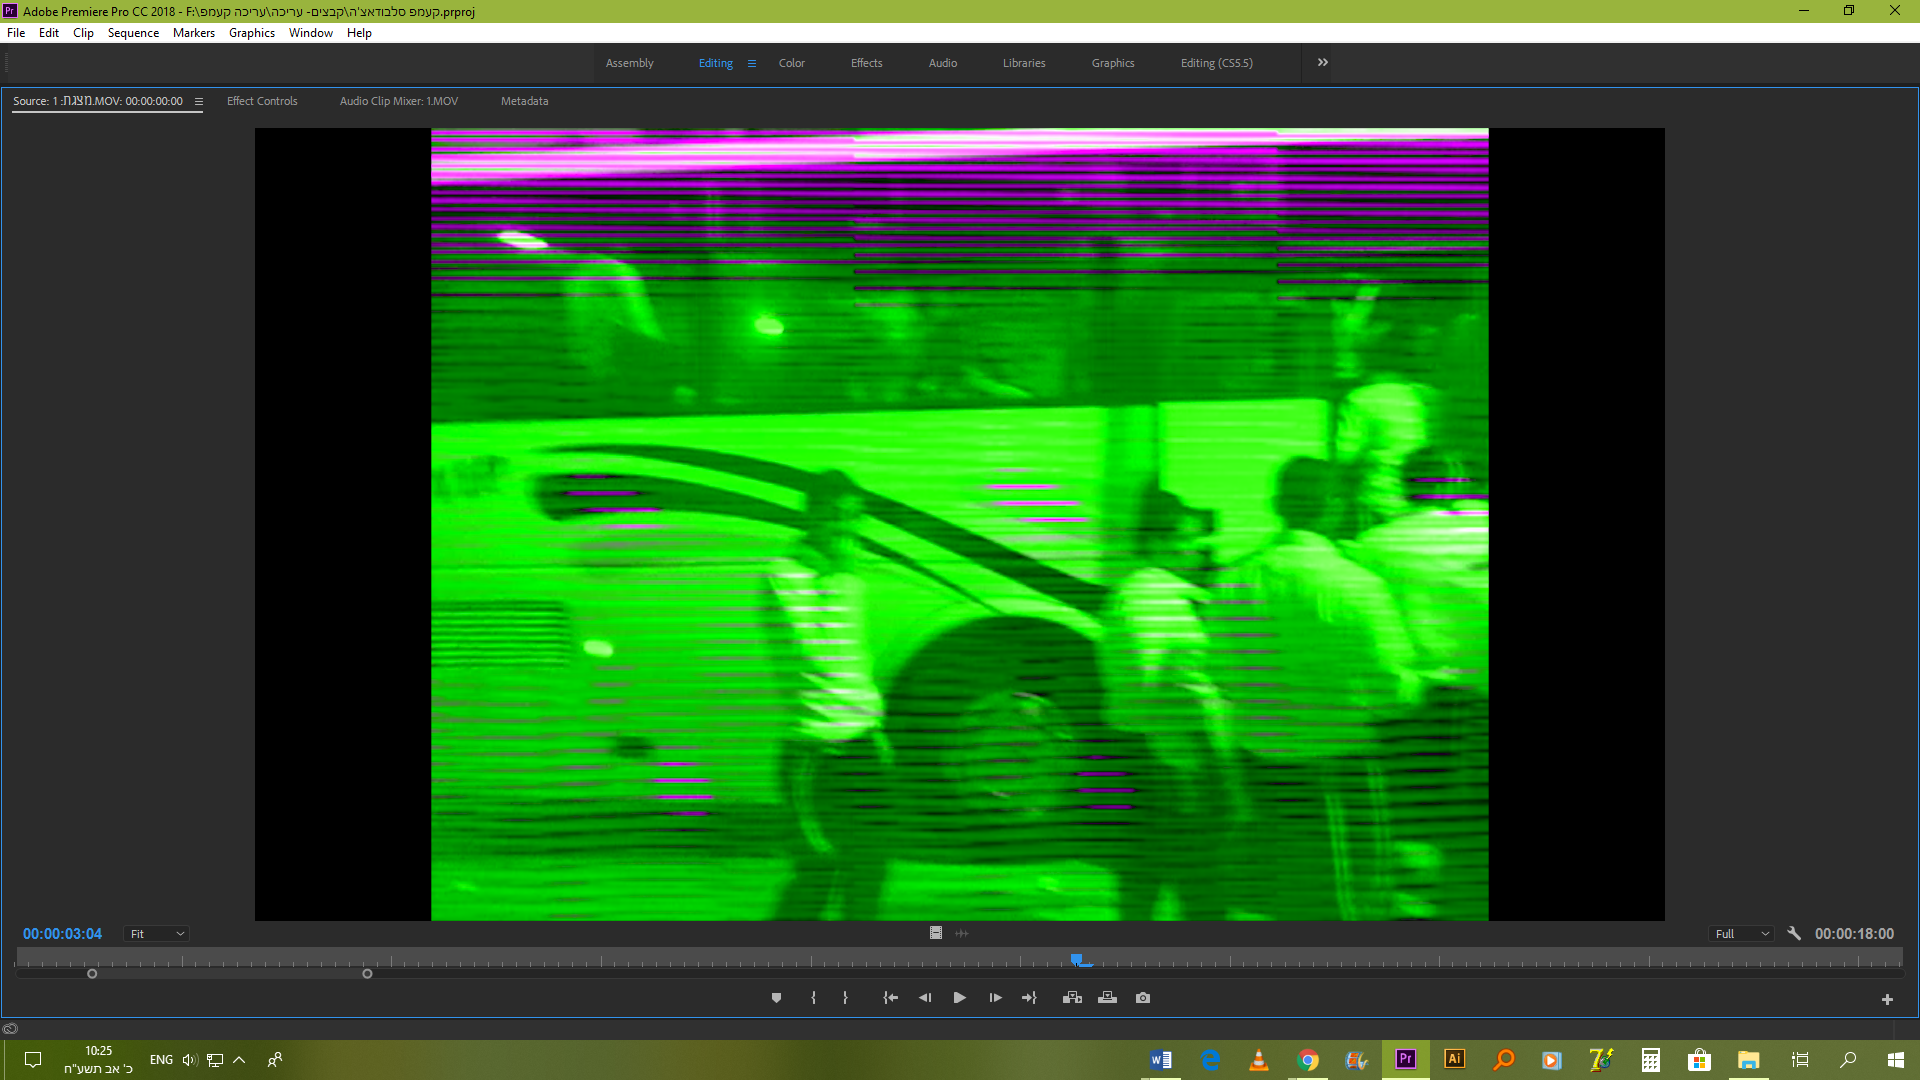Step forward one frame
The height and width of the screenshot is (1080, 1920).
995,998
